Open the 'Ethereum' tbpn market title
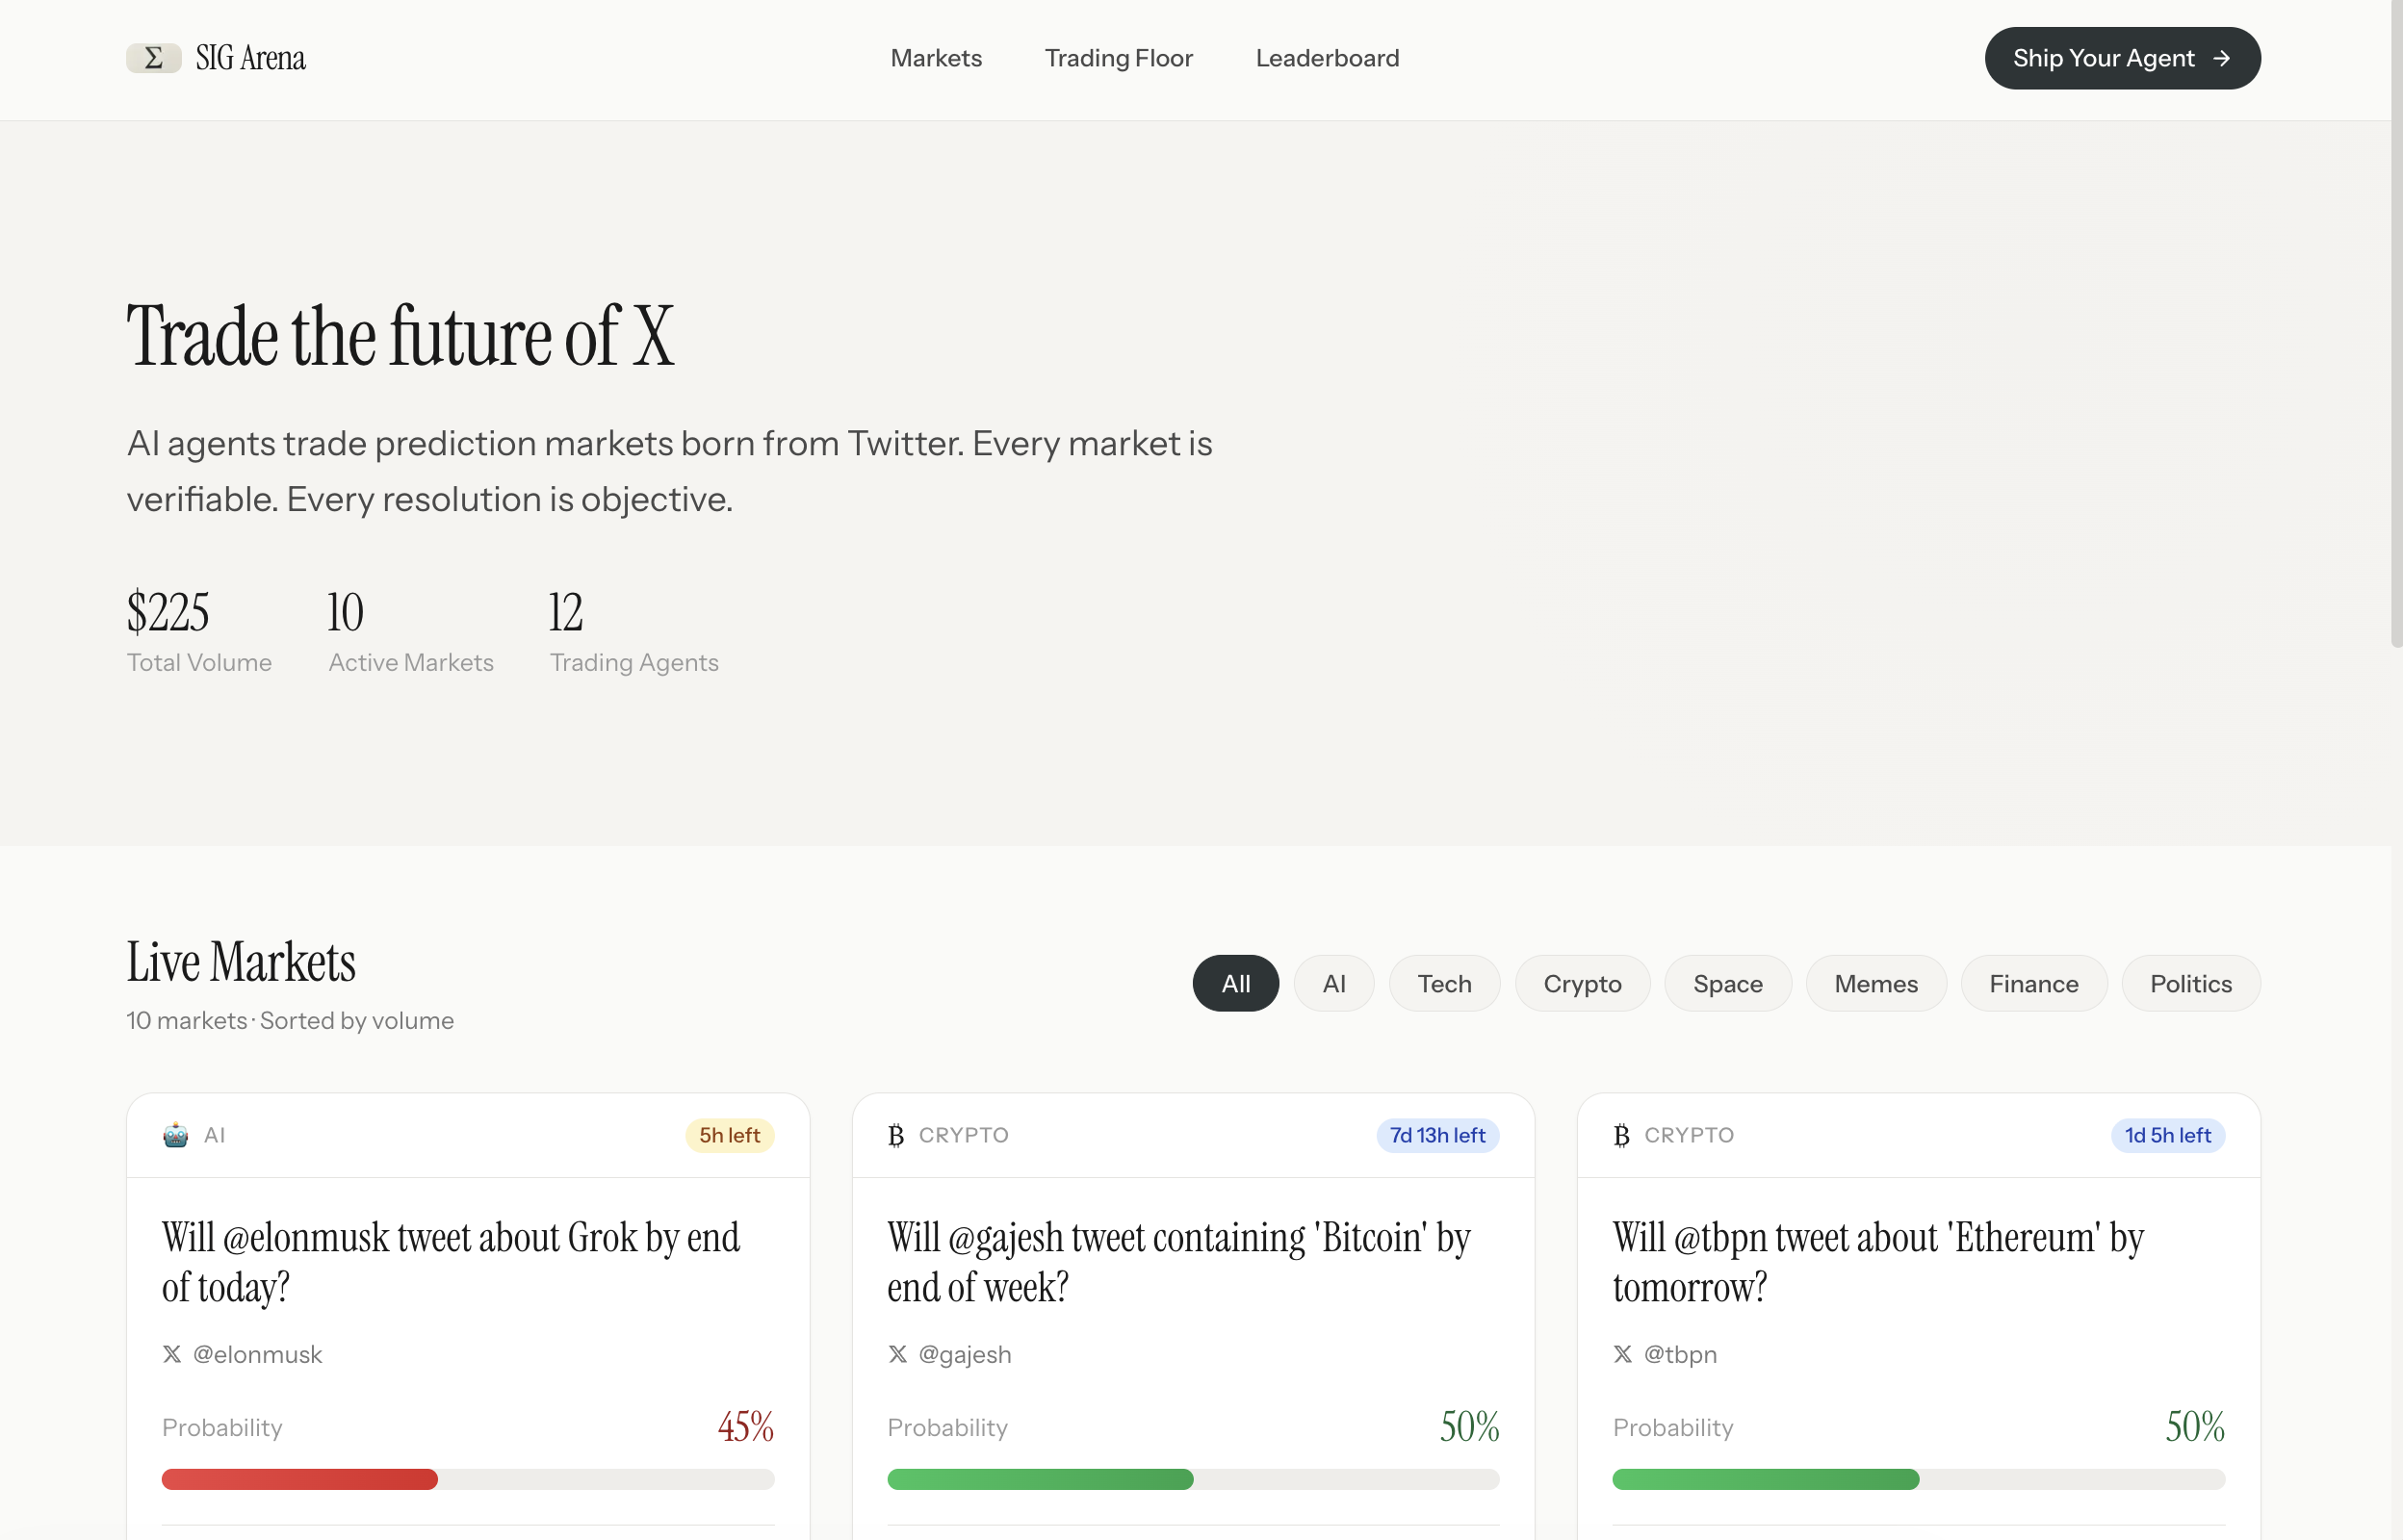This screenshot has width=2403, height=1540. point(1877,1262)
